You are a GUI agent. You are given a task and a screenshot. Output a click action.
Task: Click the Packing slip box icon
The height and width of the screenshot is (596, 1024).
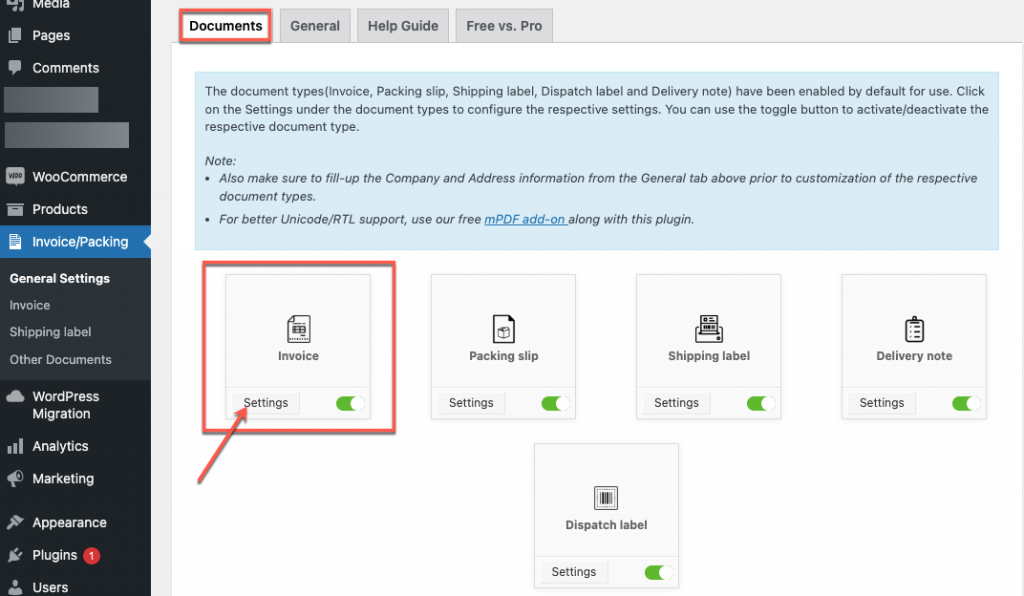tap(504, 329)
